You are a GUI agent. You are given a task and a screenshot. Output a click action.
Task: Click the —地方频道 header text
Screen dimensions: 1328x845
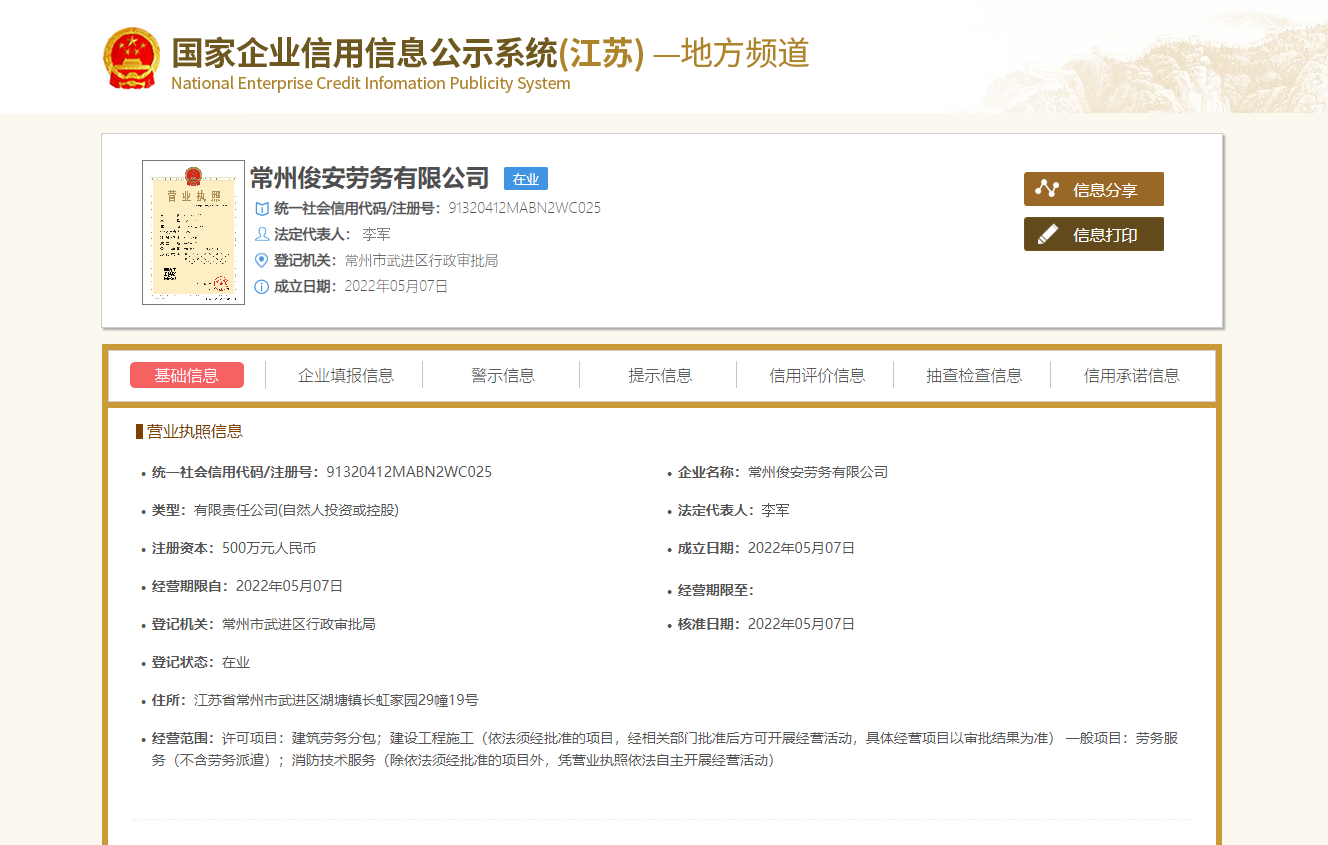[x=732, y=53]
